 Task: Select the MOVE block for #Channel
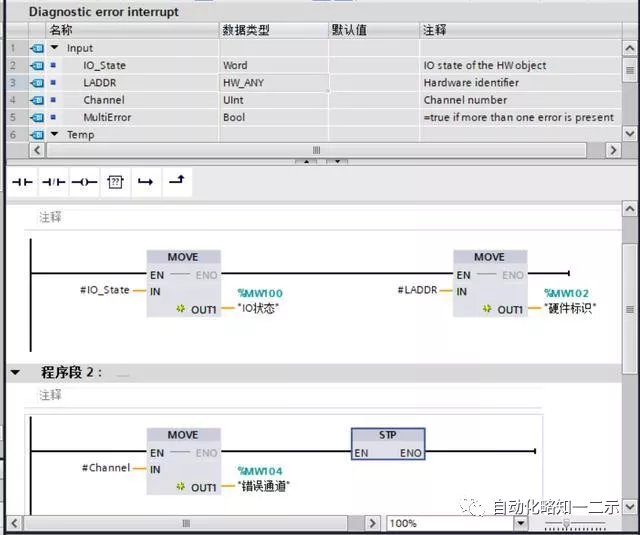point(182,435)
